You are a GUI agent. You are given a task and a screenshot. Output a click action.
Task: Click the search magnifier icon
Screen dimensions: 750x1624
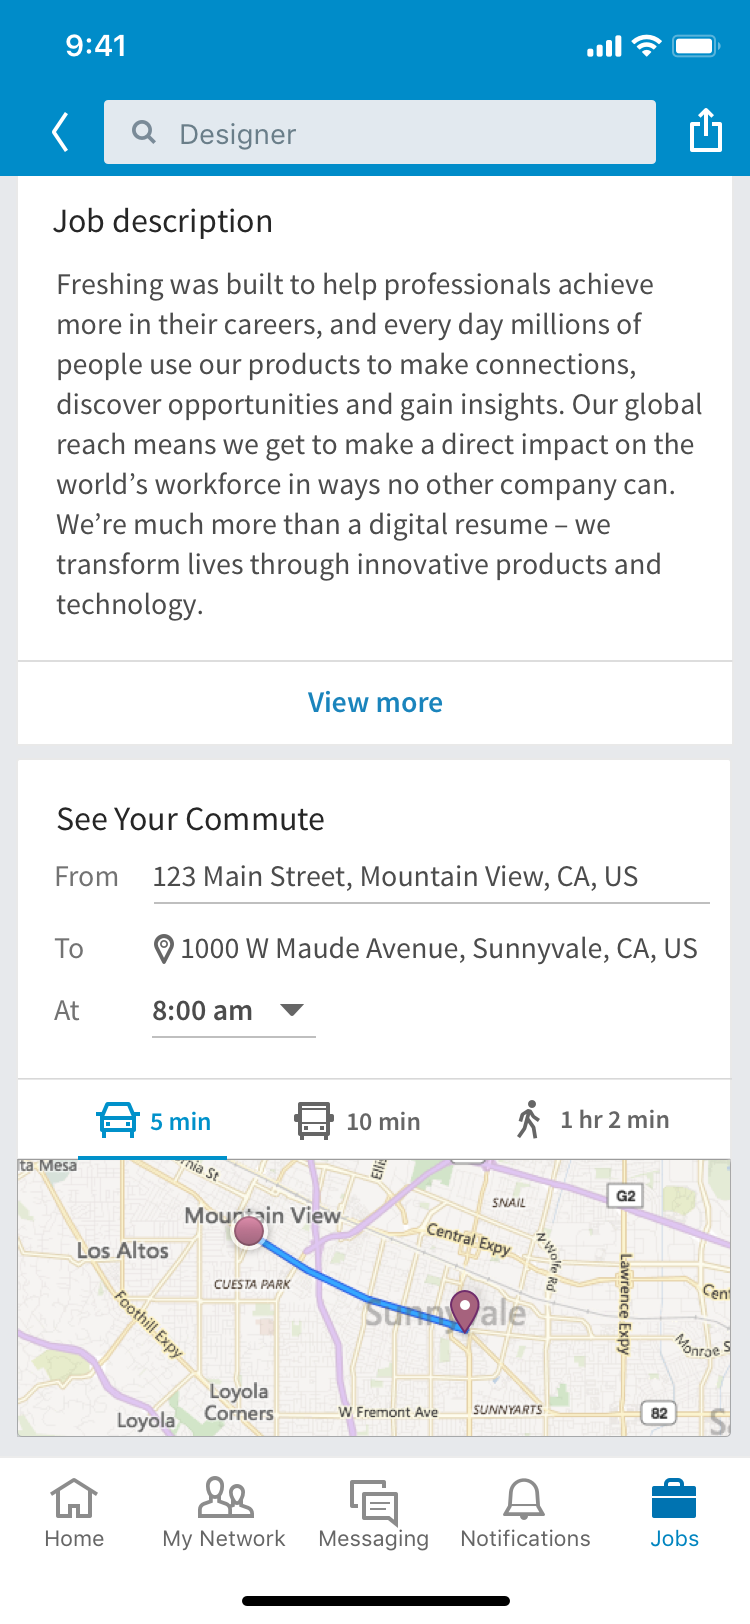(x=144, y=132)
